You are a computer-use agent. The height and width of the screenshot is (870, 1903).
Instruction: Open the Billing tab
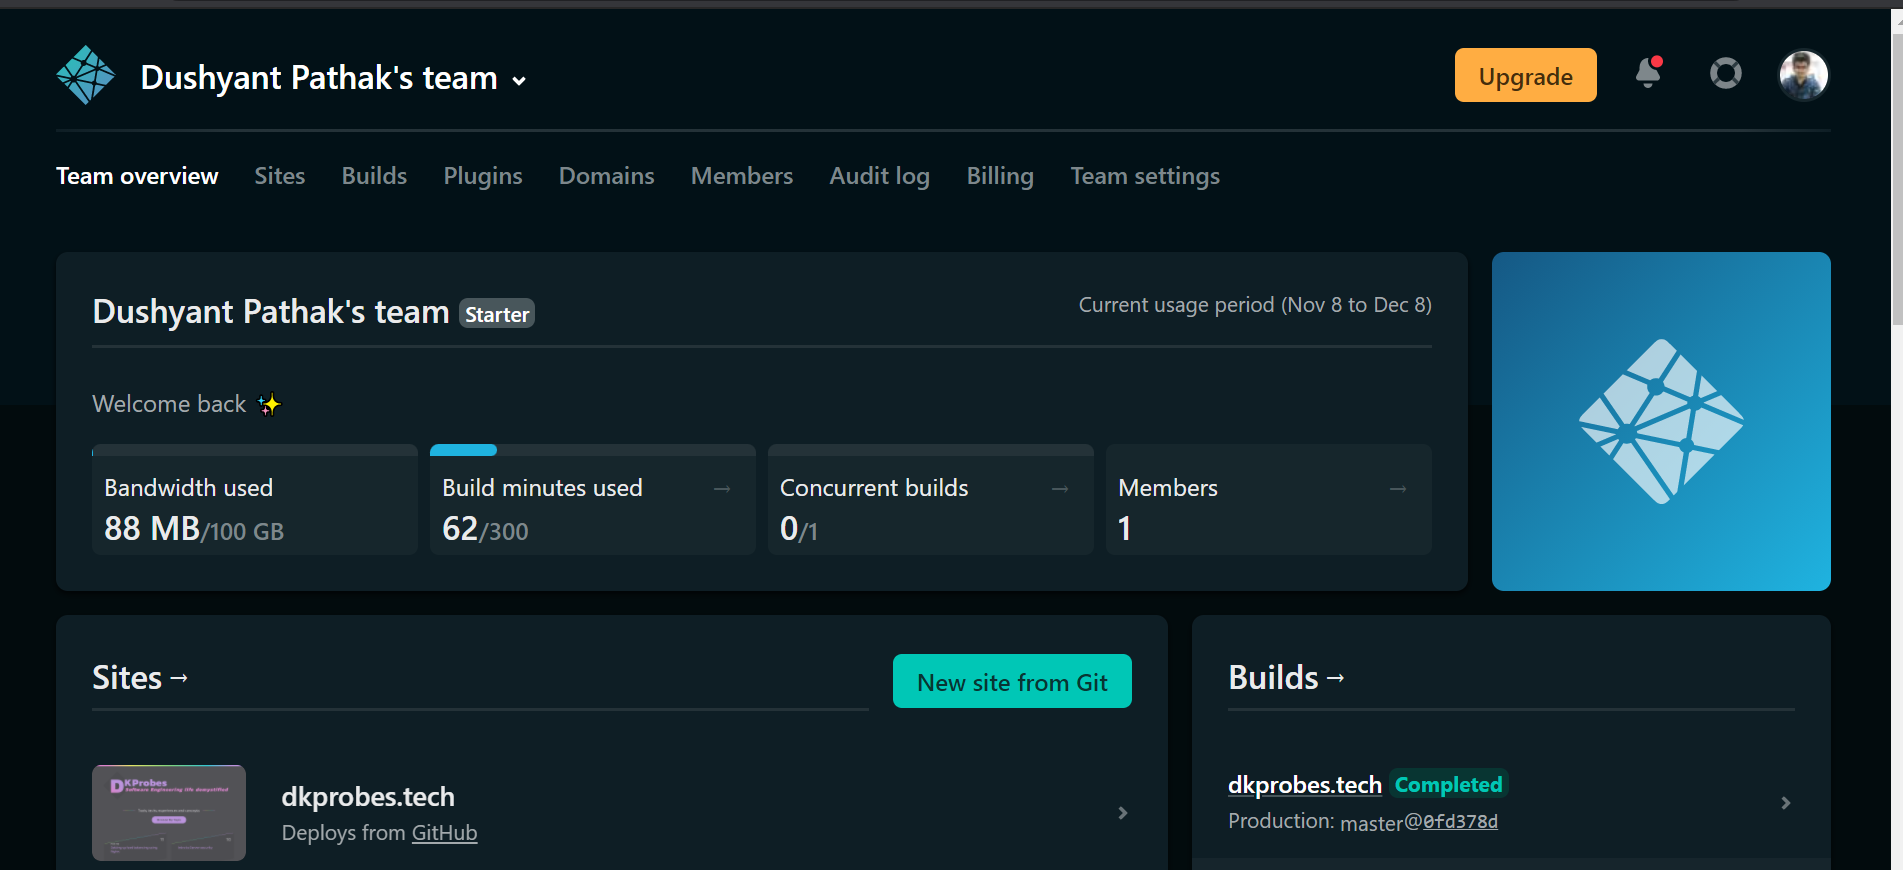coord(1000,176)
